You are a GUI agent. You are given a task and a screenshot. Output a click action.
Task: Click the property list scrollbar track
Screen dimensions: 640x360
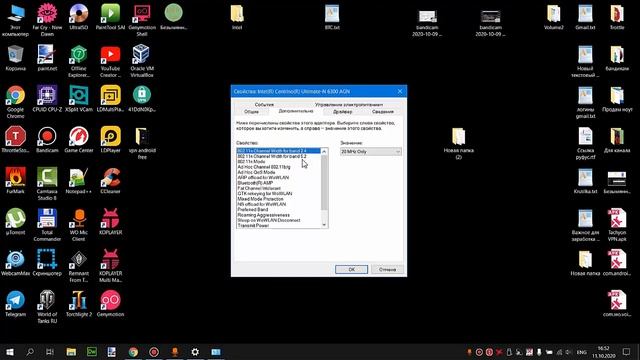click(x=324, y=216)
